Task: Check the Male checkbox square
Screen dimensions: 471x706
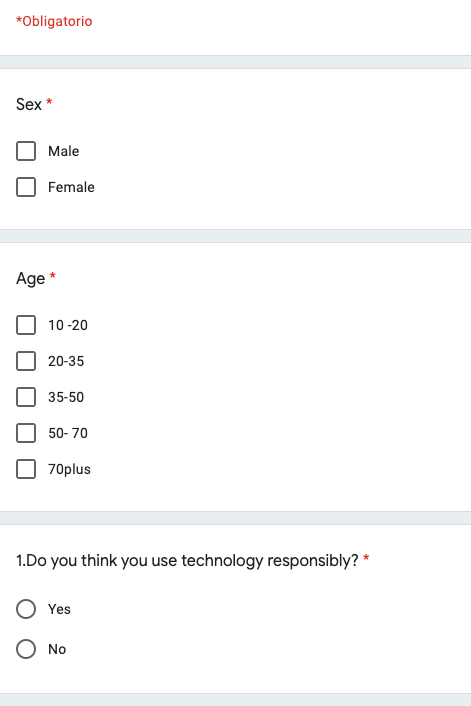Action: (26, 151)
